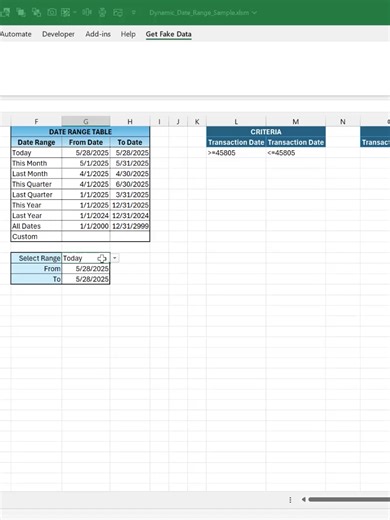The width and height of the screenshot is (390, 520).
Task: Click the 5/1/2025 From Date cell
Action: pos(86,163)
